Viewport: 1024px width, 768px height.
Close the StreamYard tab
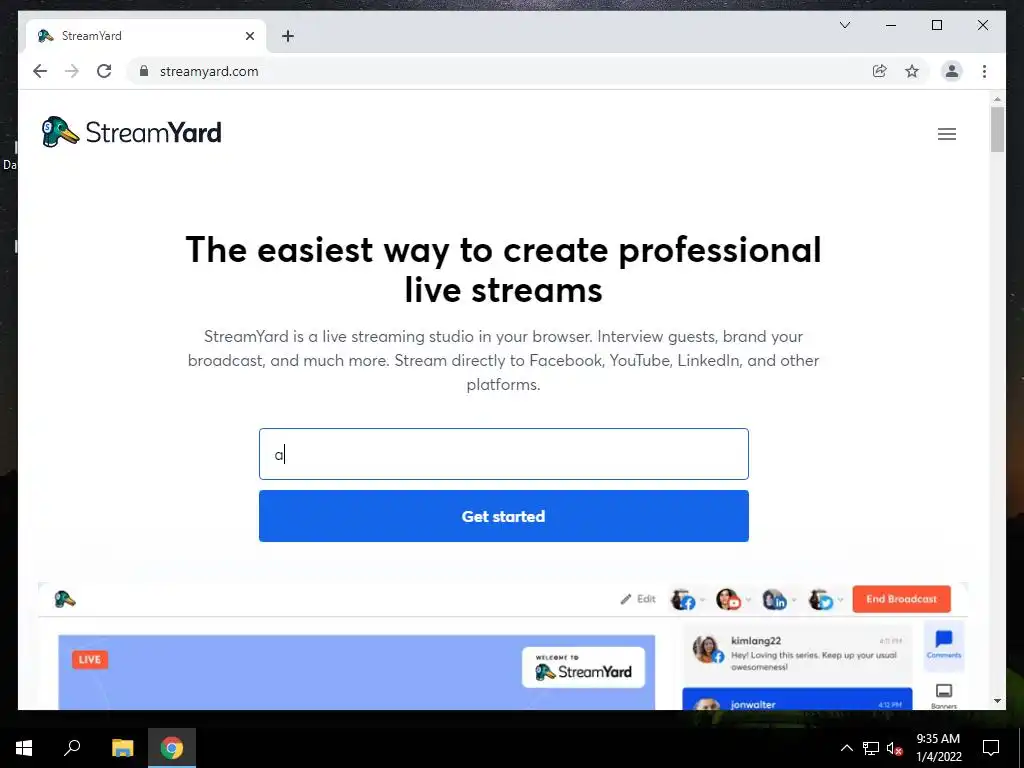(249, 36)
